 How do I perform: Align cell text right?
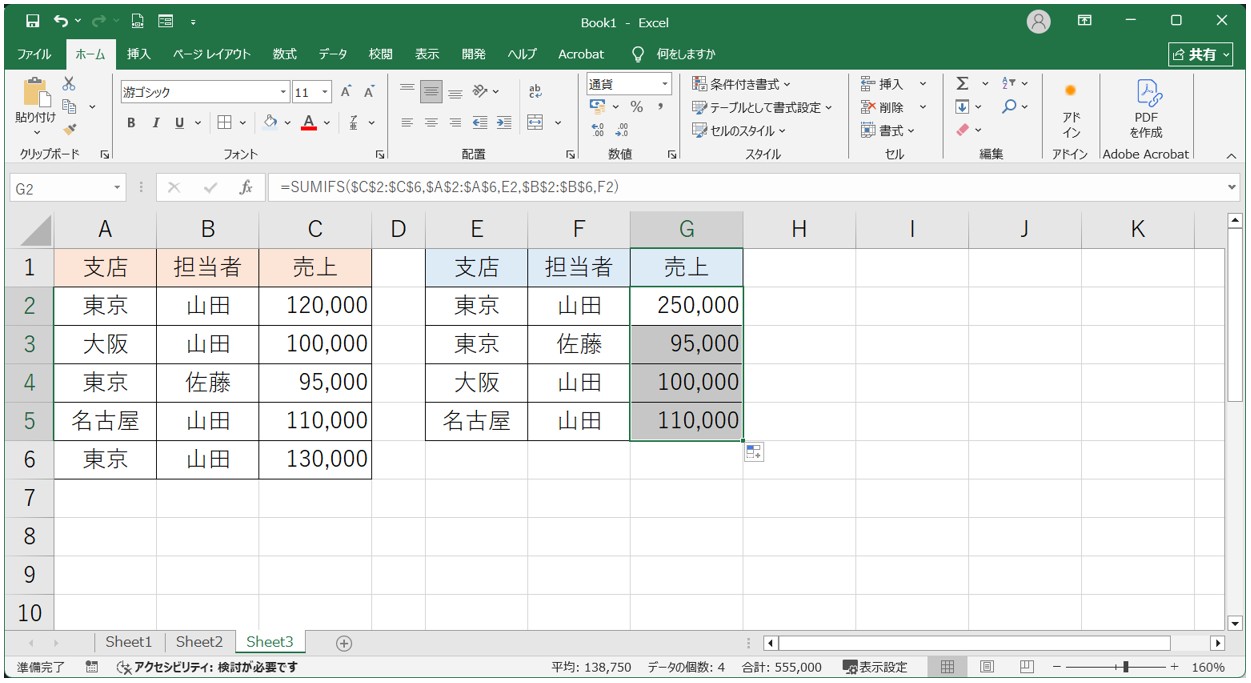[455, 123]
